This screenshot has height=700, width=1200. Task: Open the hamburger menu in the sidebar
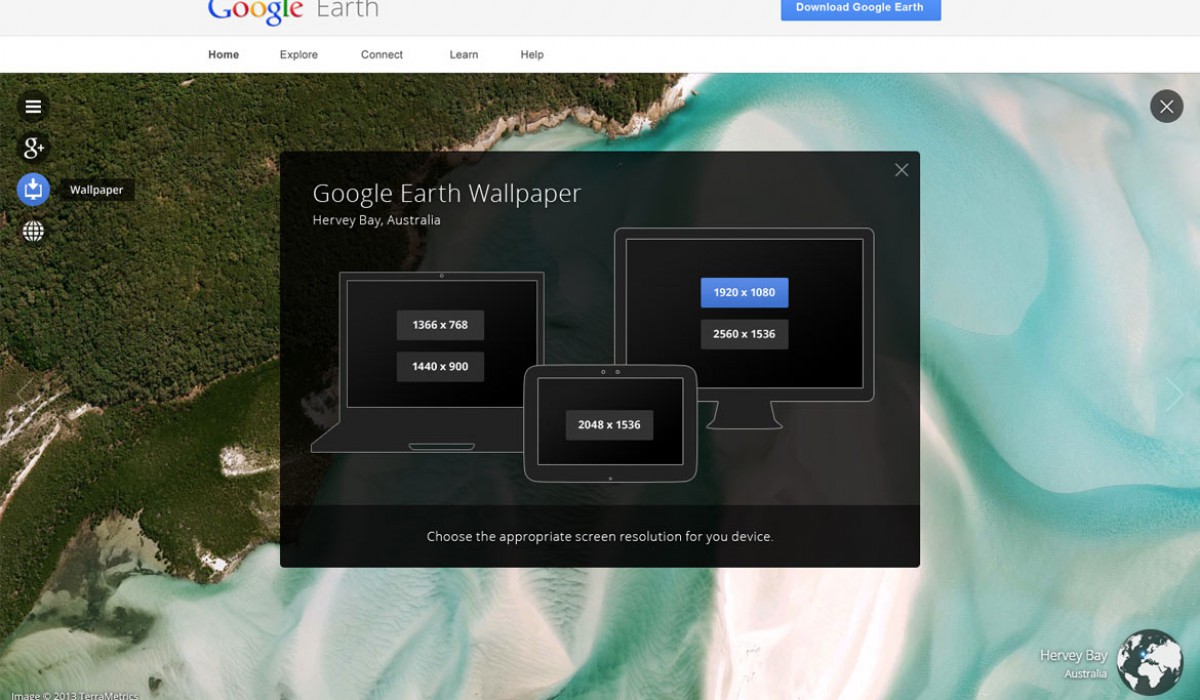coord(33,107)
